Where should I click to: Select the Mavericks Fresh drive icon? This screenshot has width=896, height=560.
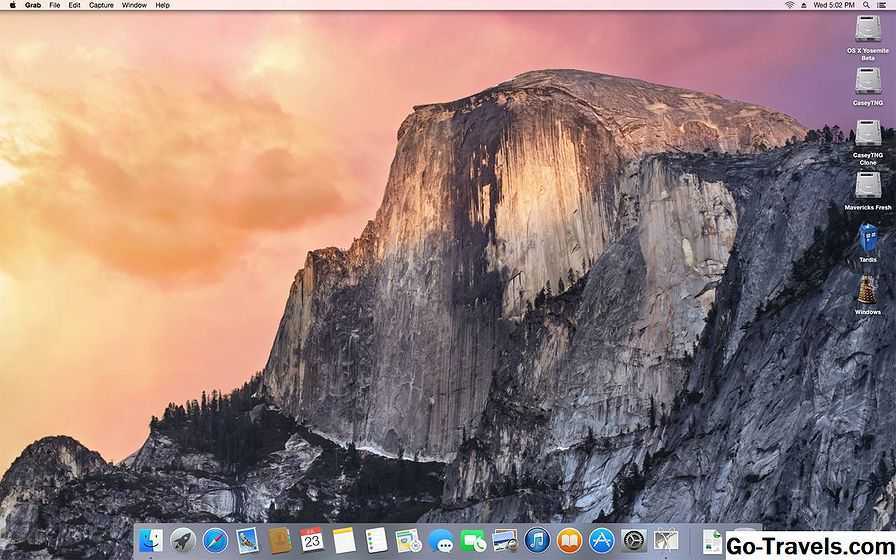tap(868, 186)
